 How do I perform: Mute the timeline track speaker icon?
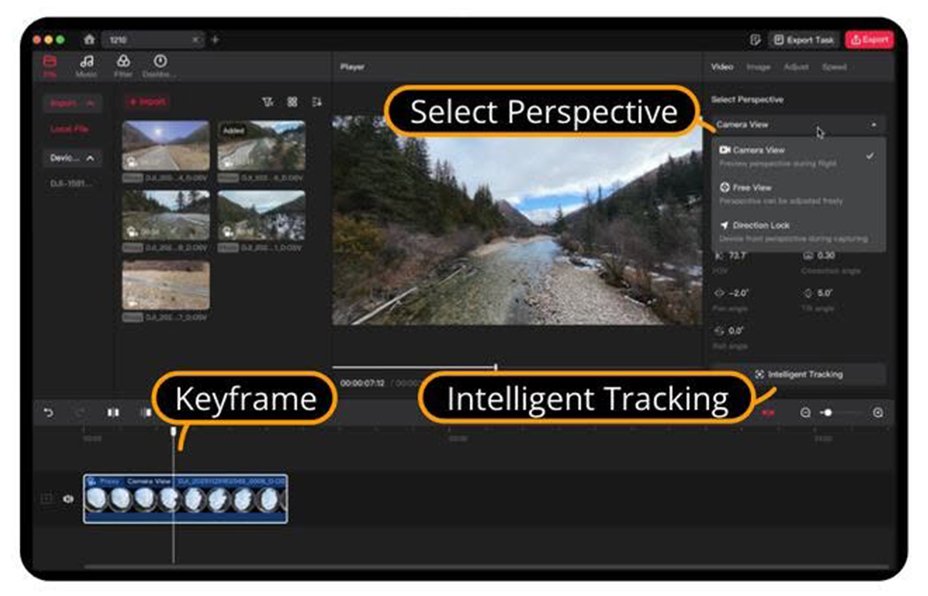tap(68, 499)
